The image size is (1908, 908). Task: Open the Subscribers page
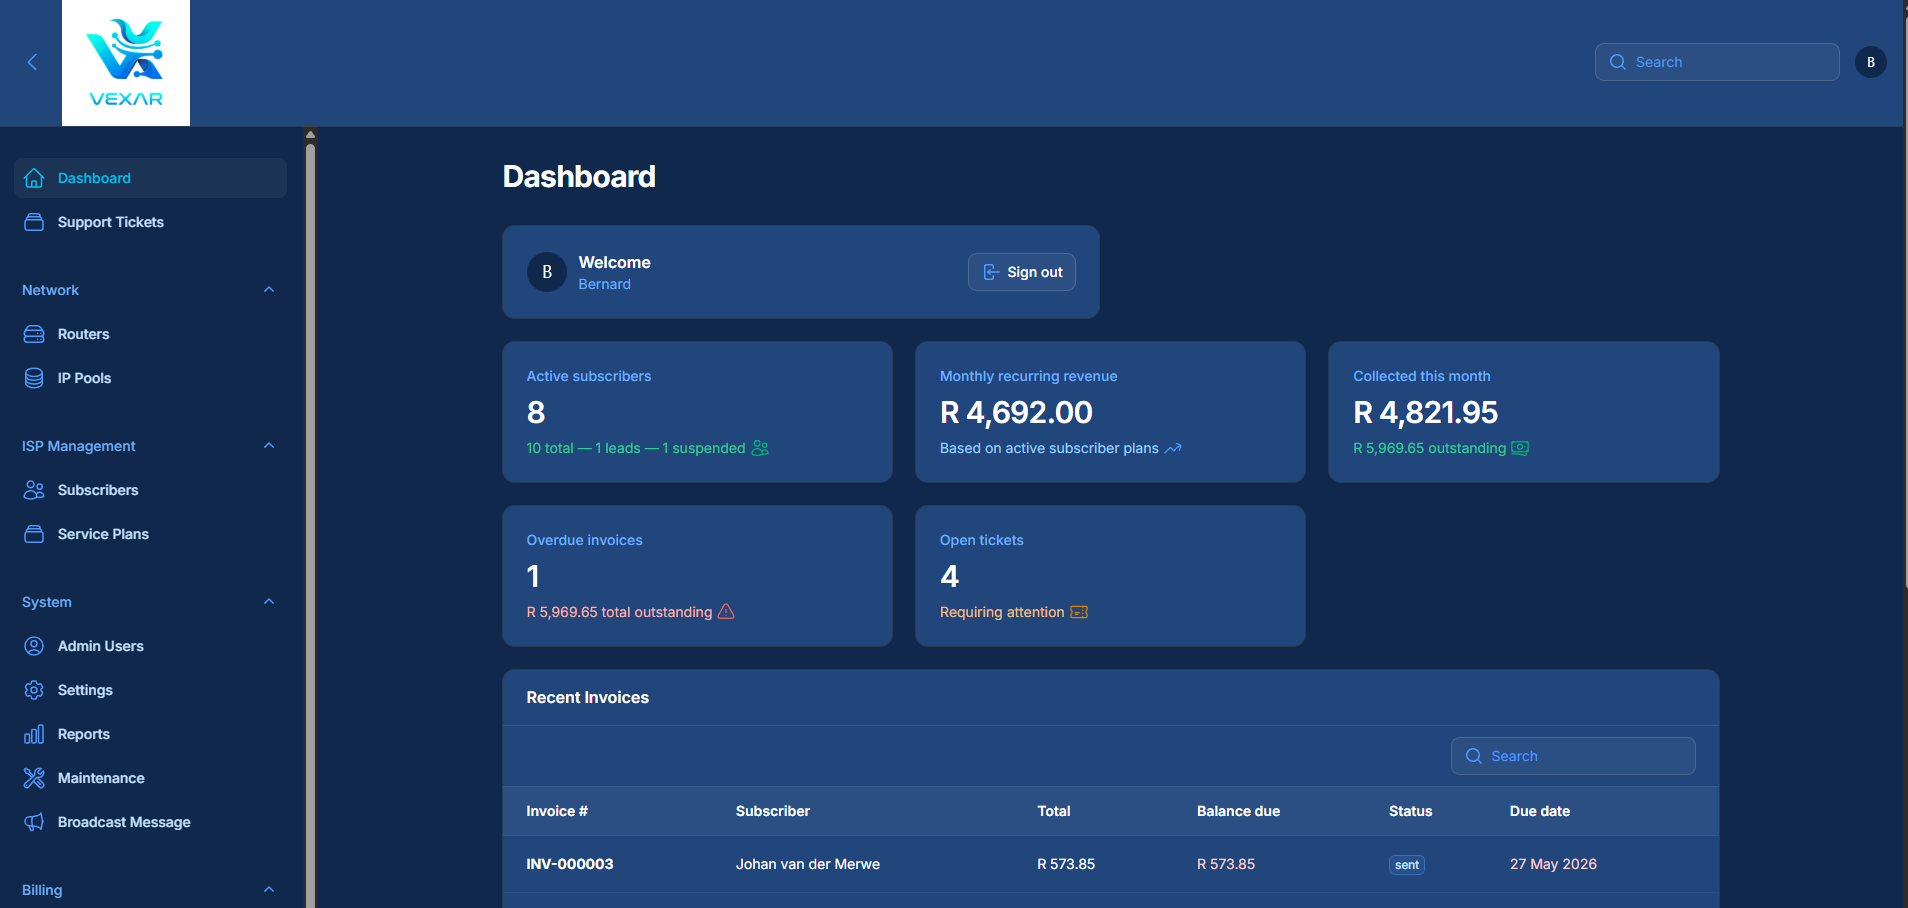[150, 490]
